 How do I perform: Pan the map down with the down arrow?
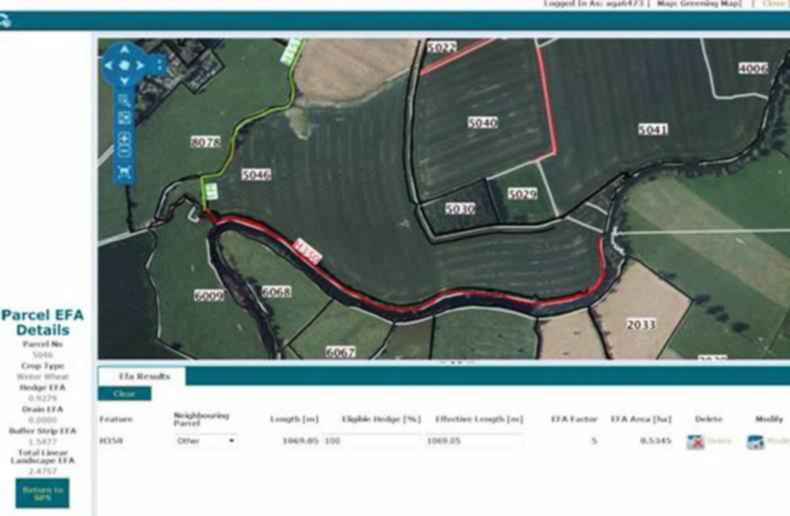click(x=124, y=81)
